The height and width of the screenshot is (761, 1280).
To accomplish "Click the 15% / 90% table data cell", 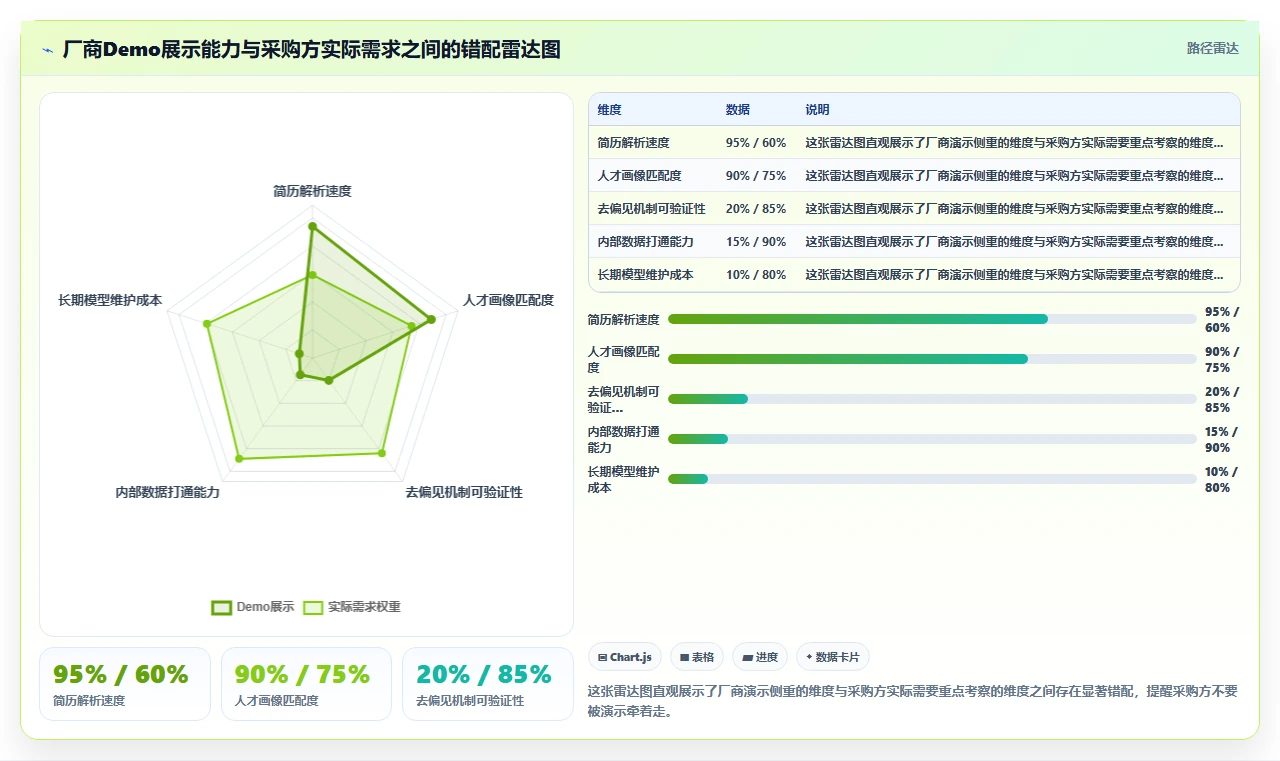I will 756,241.
